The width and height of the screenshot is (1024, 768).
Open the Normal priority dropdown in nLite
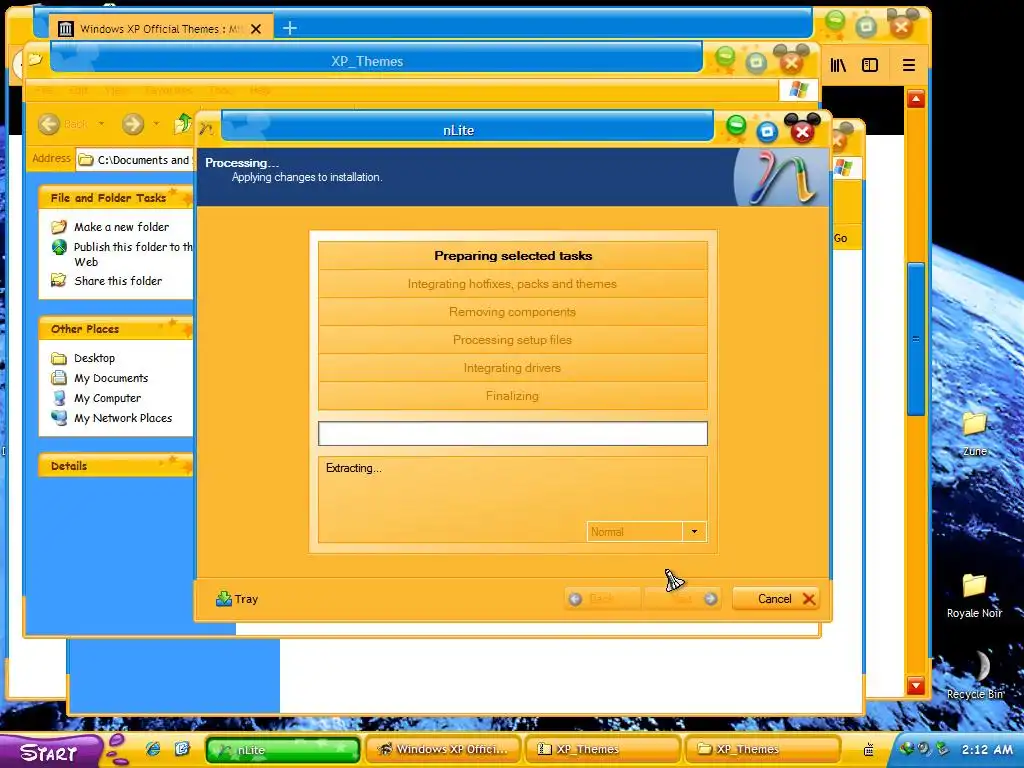click(694, 532)
